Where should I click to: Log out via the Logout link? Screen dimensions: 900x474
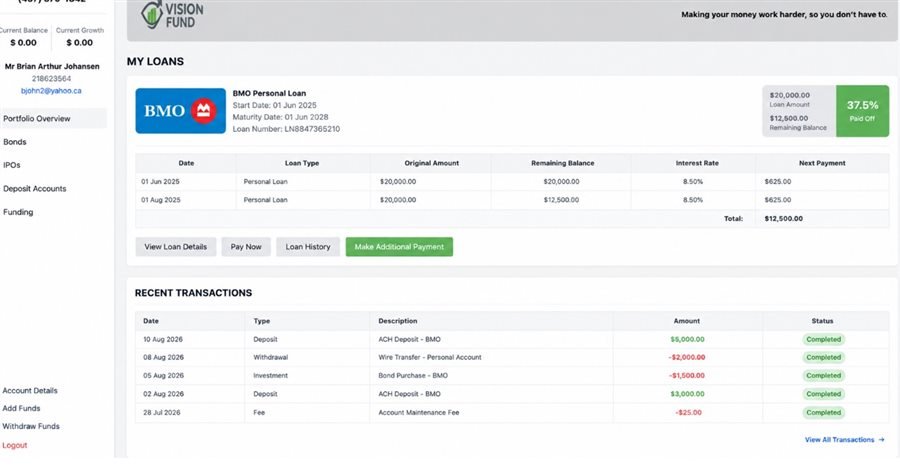[x=15, y=445]
